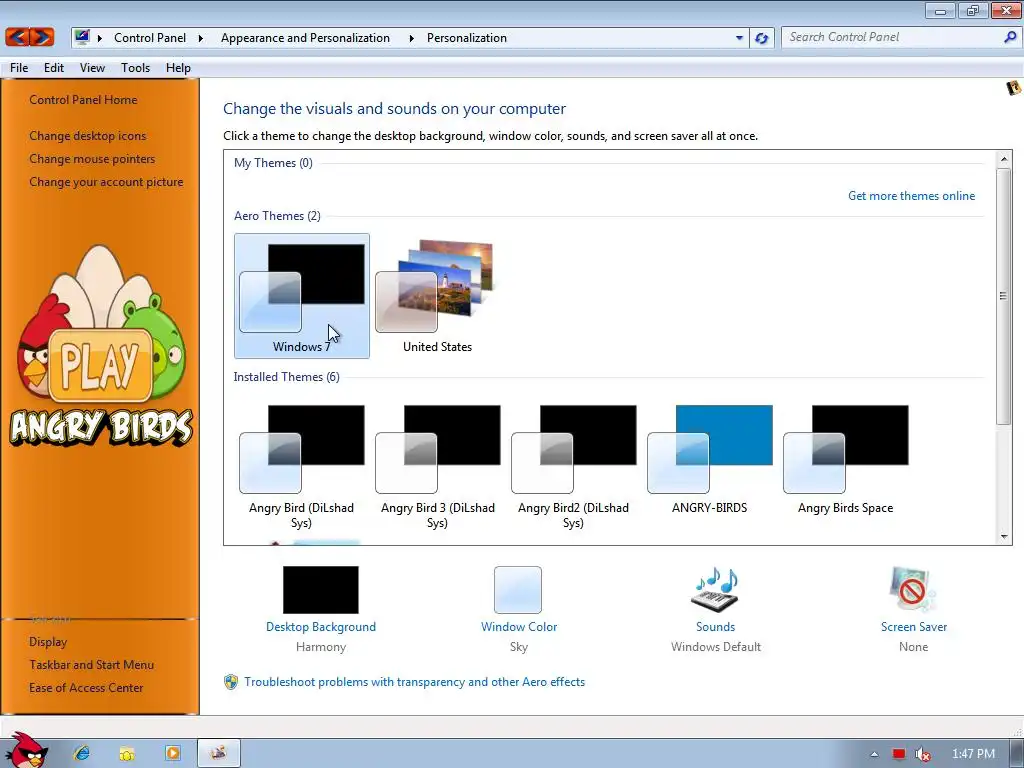Open Sounds settings icon
The image size is (1024, 768).
(x=715, y=590)
